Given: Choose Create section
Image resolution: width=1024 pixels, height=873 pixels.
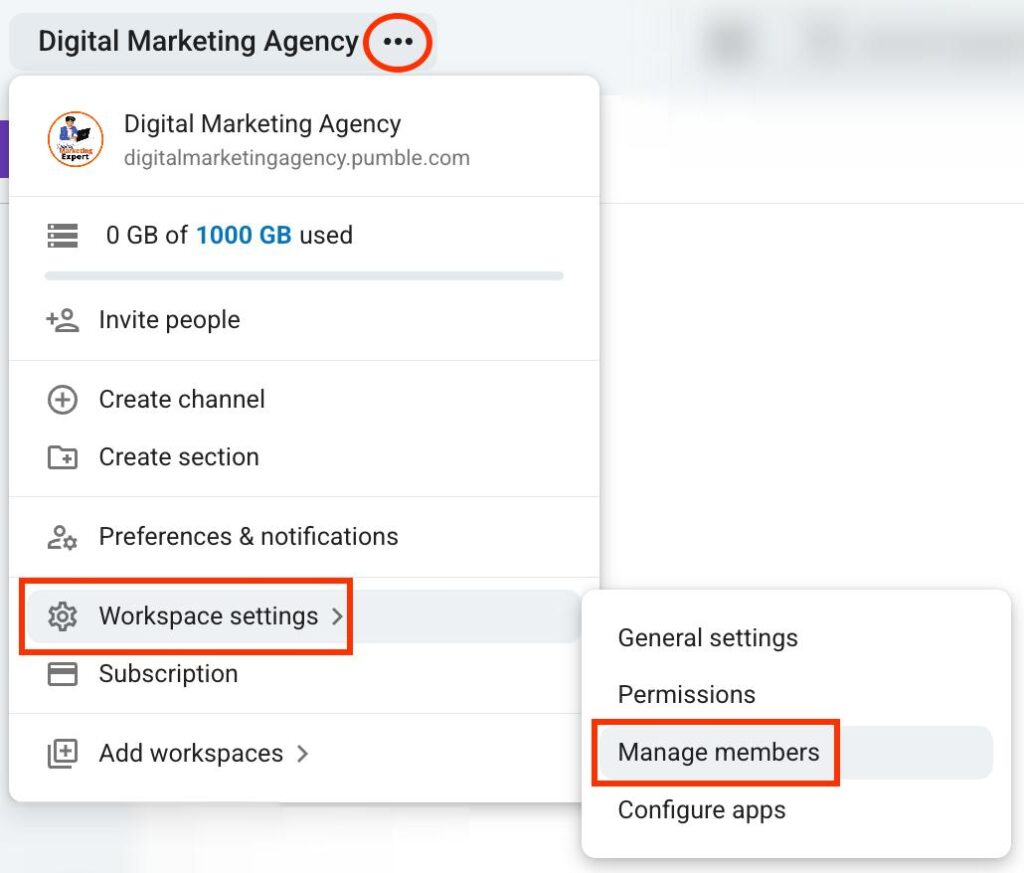Looking at the screenshot, I should tap(304, 457).
